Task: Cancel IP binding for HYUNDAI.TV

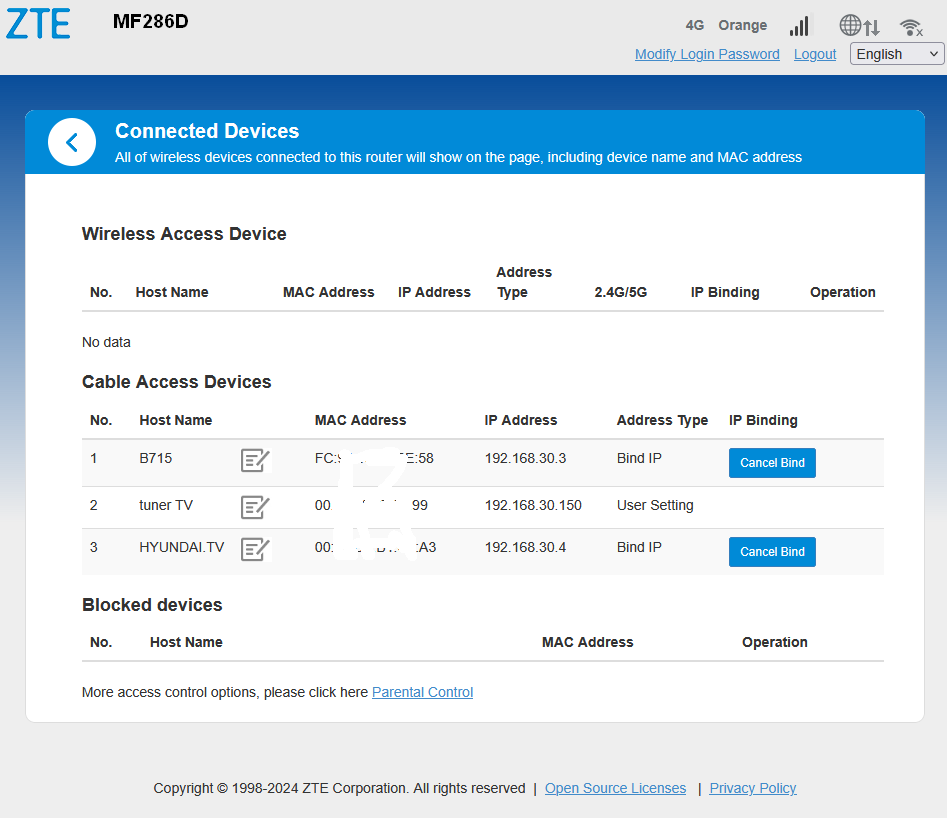Action: (x=772, y=552)
